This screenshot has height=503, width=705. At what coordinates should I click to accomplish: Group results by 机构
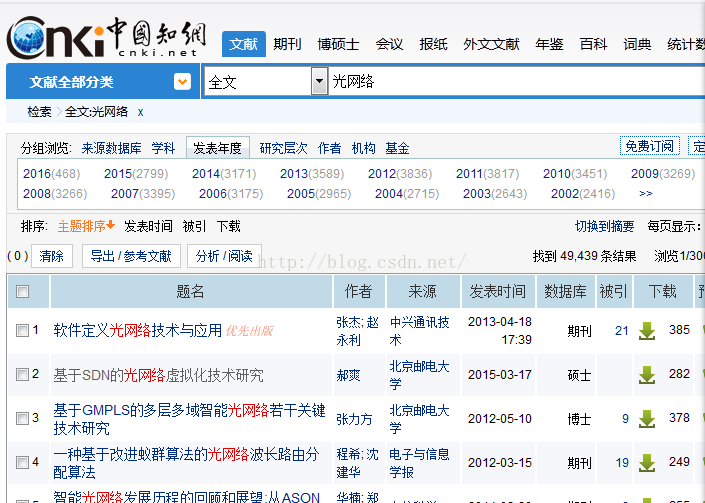[364, 148]
